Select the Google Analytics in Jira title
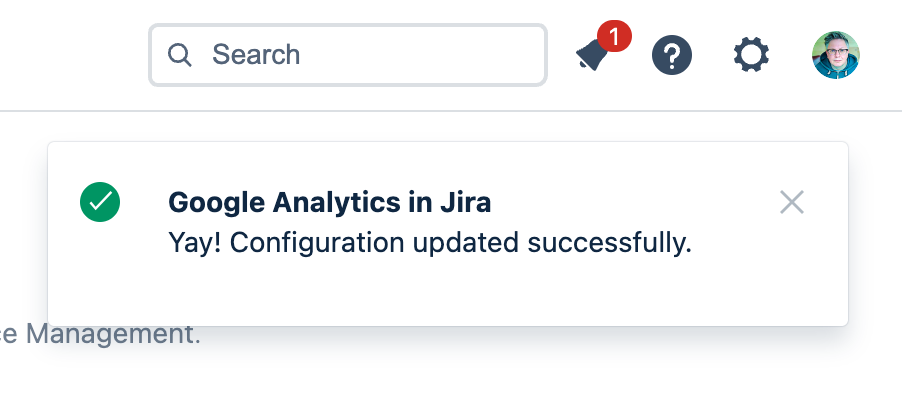The image size is (902, 396). tap(330, 203)
